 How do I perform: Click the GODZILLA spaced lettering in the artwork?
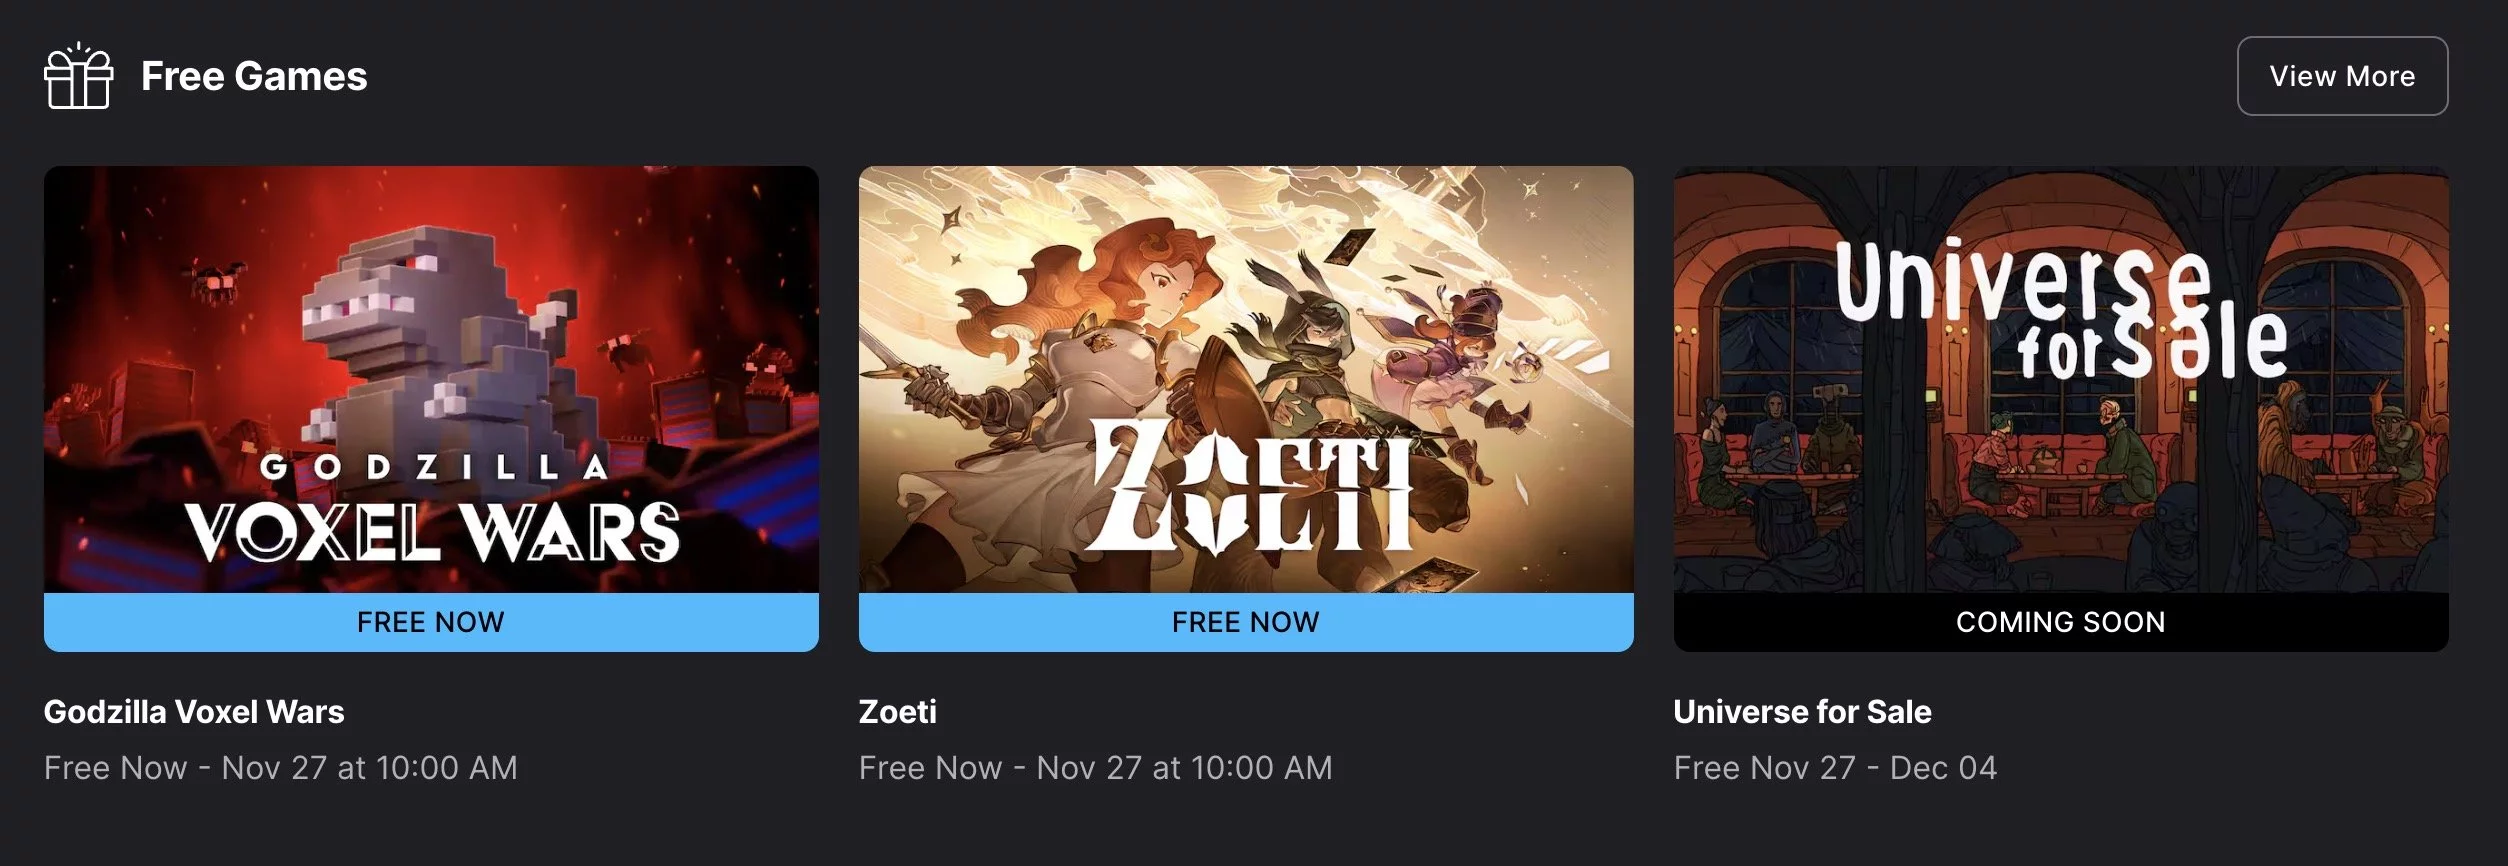point(434,467)
